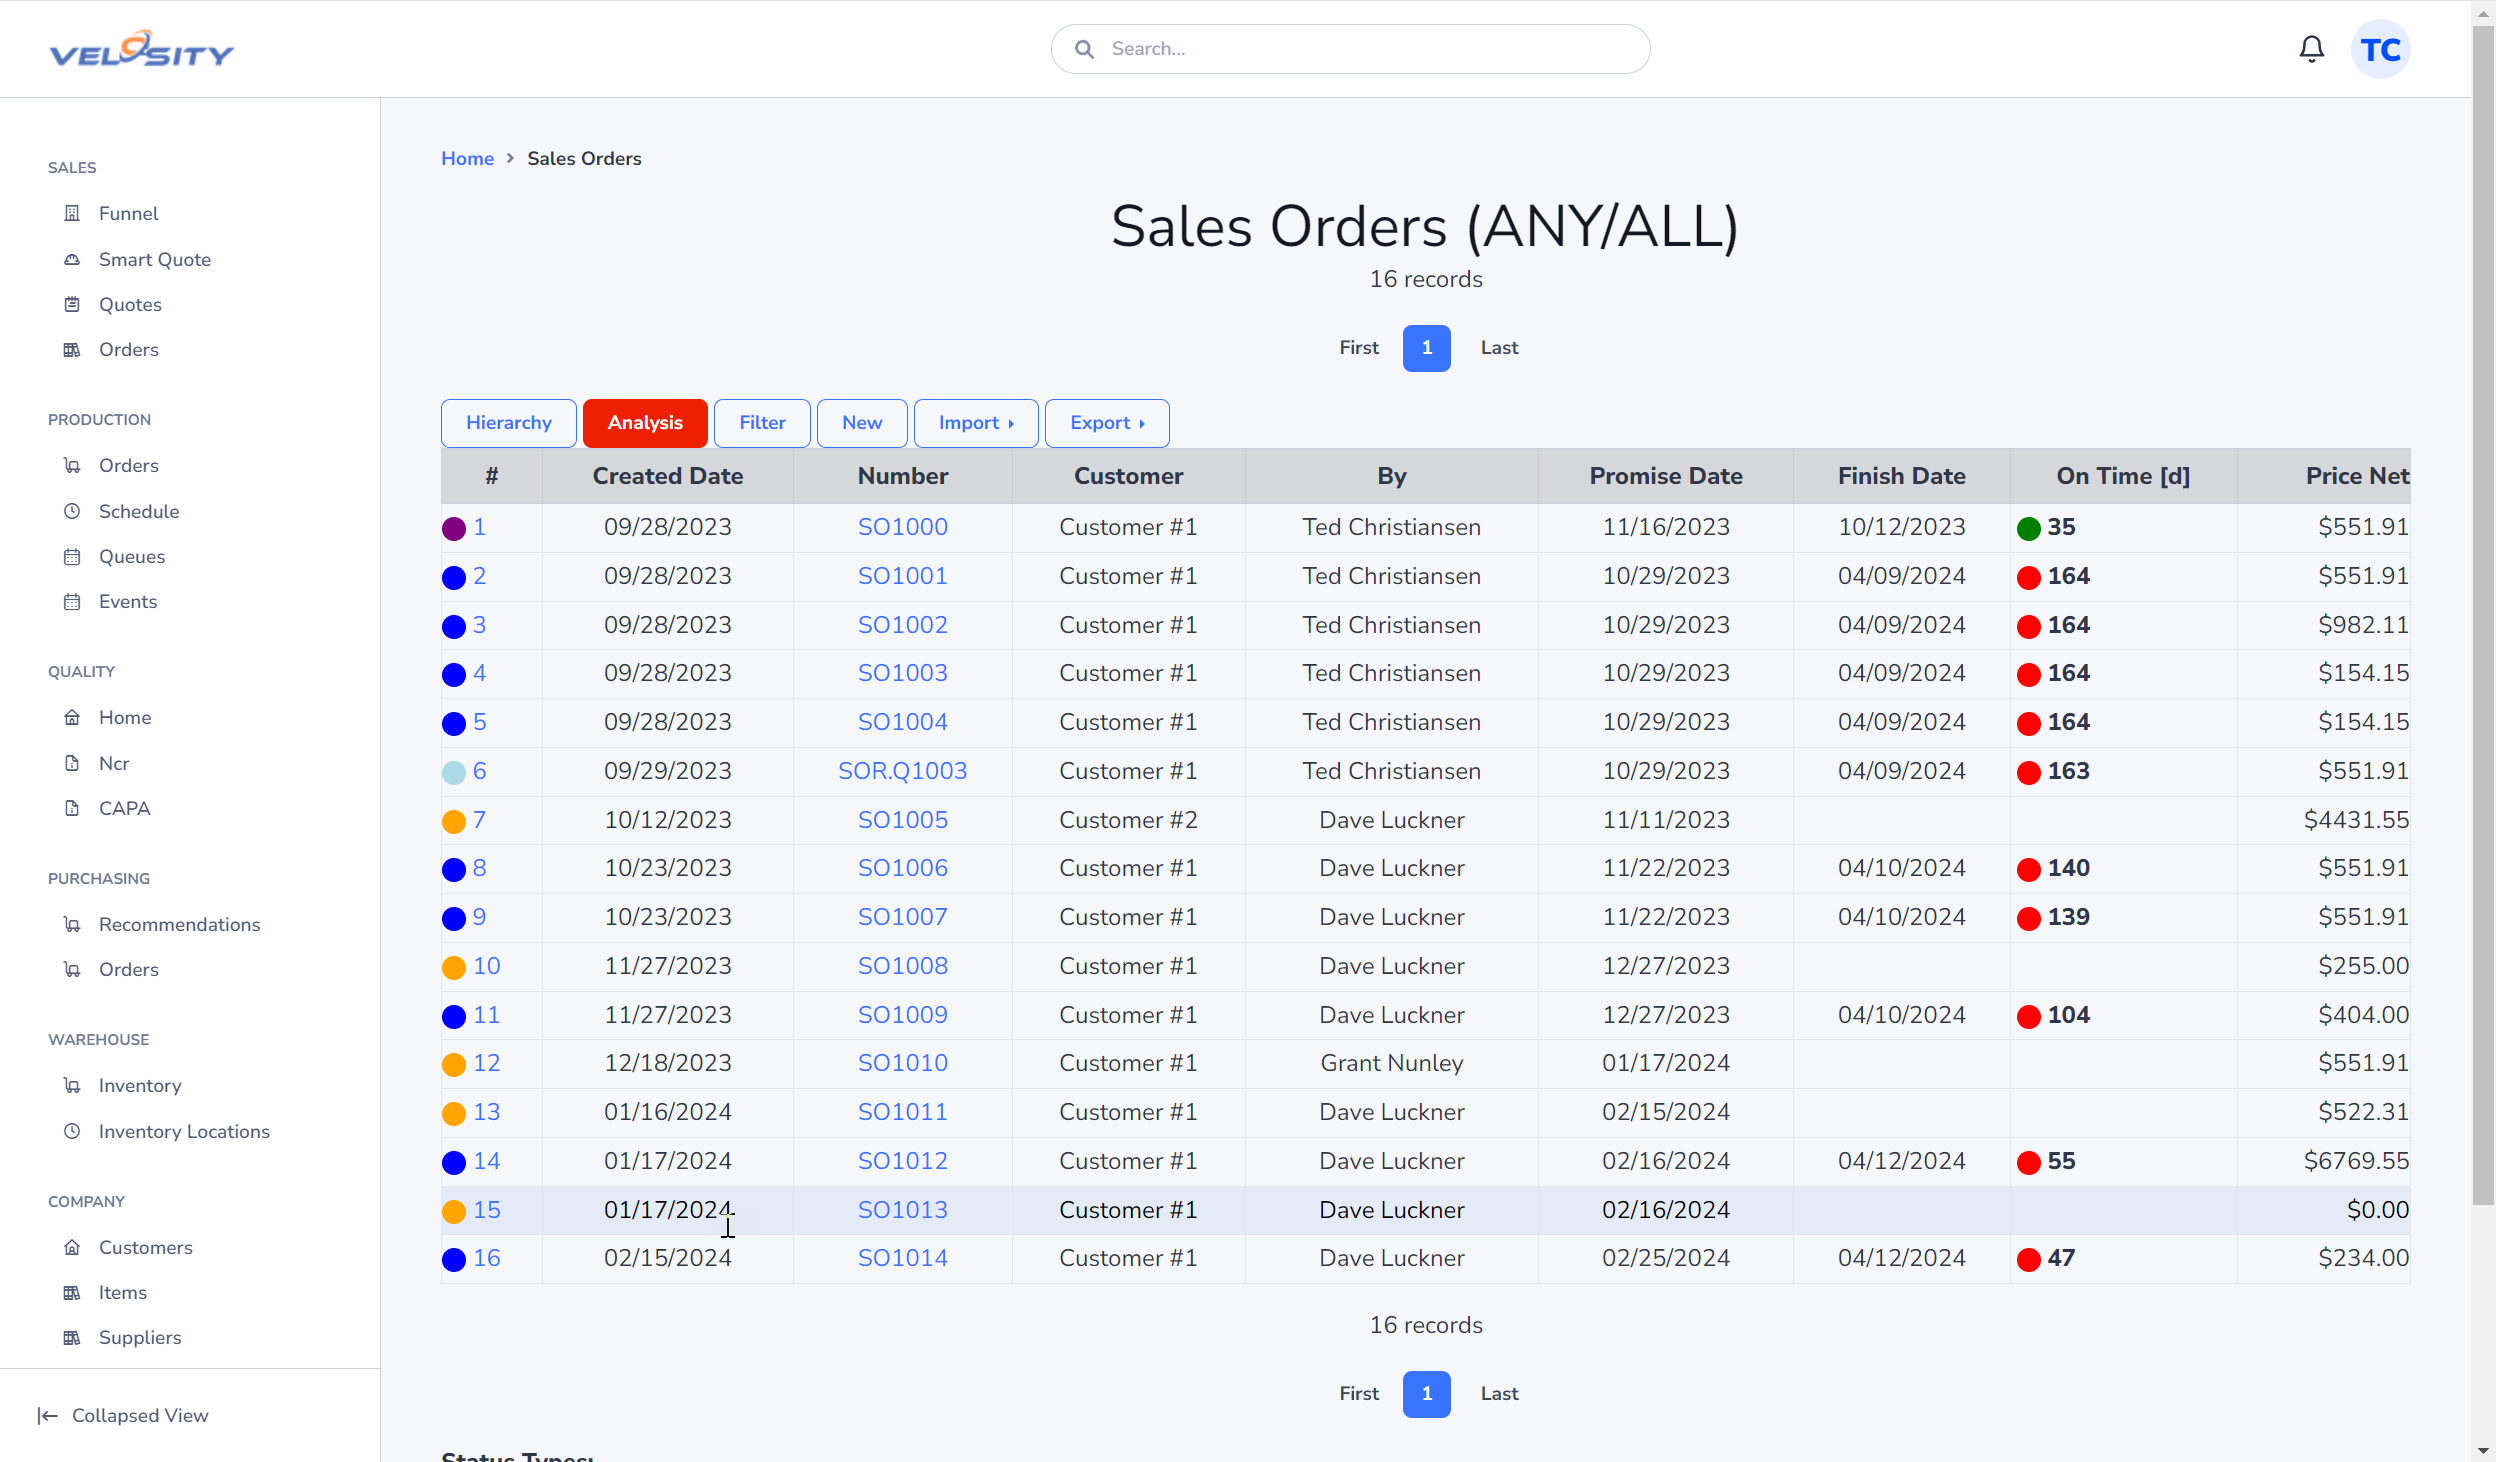Click the Funnel sidebar icon

point(72,213)
